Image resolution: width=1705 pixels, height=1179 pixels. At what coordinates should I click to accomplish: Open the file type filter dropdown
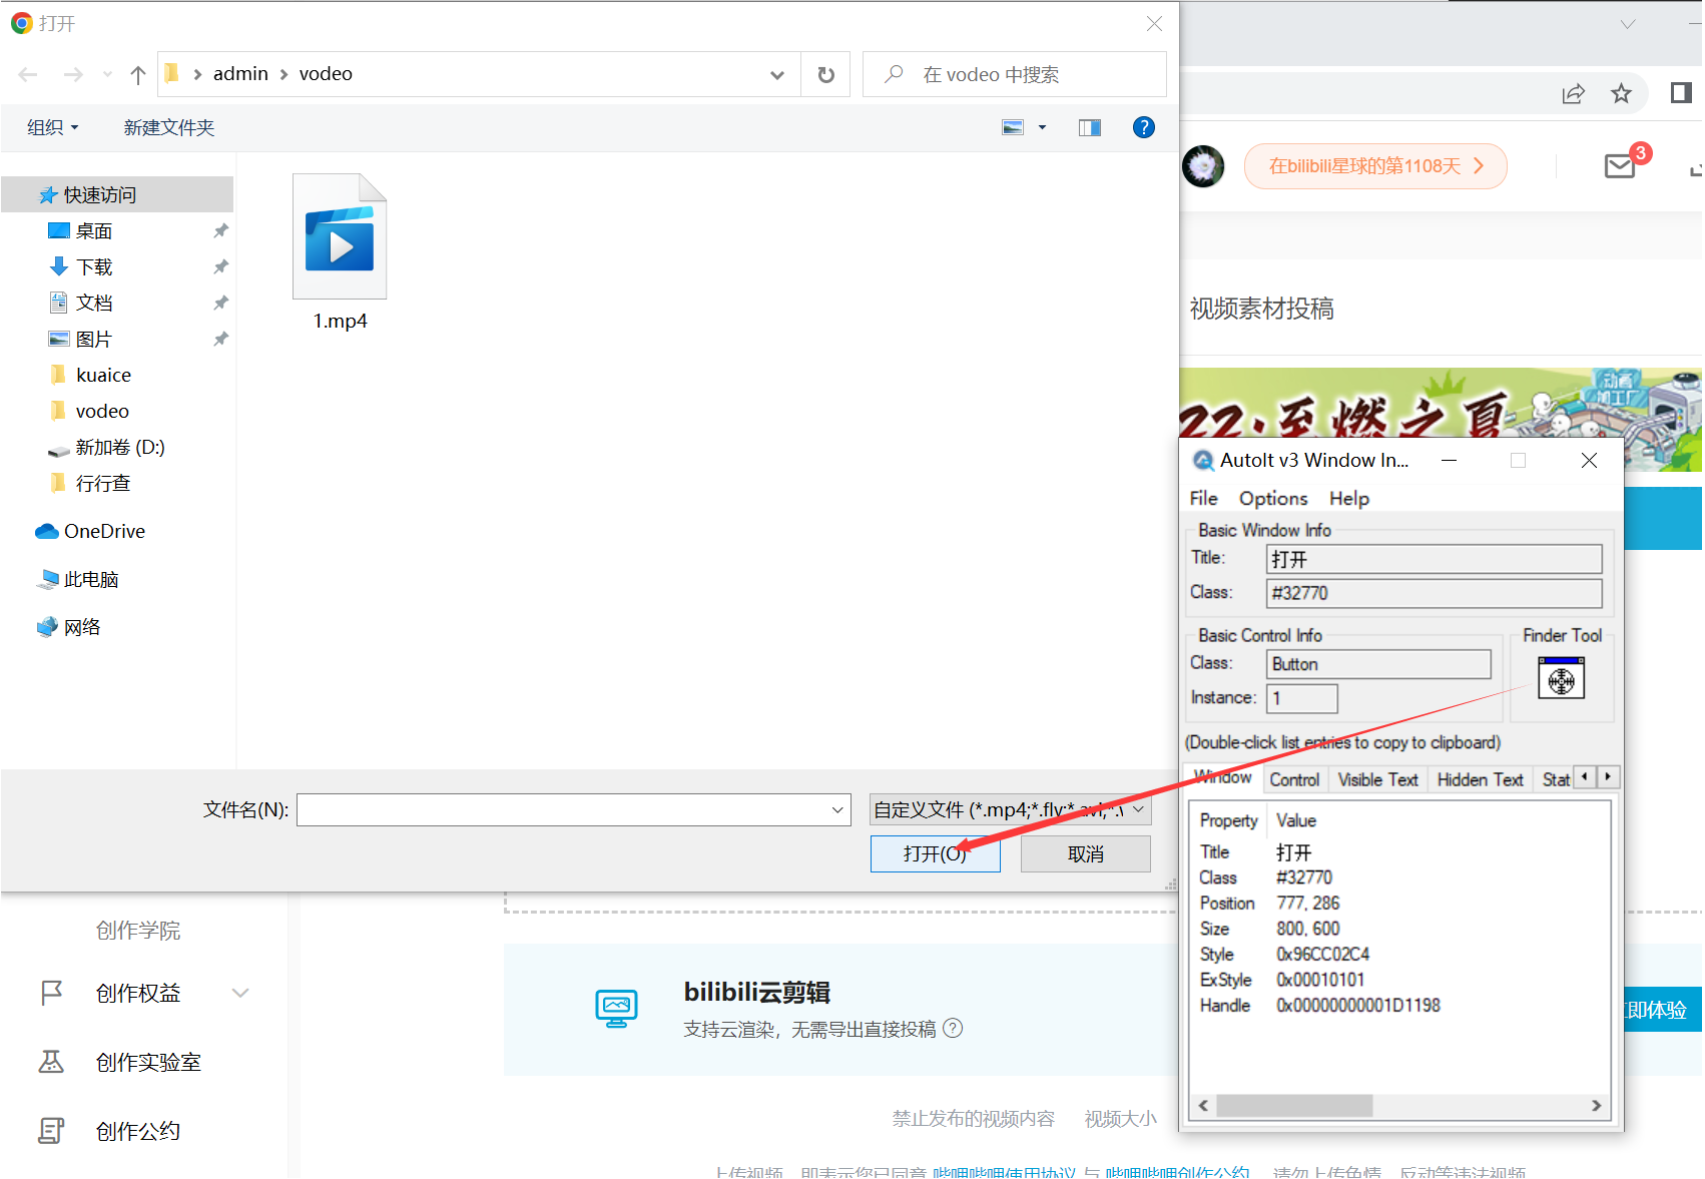pyautogui.click(x=1010, y=810)
